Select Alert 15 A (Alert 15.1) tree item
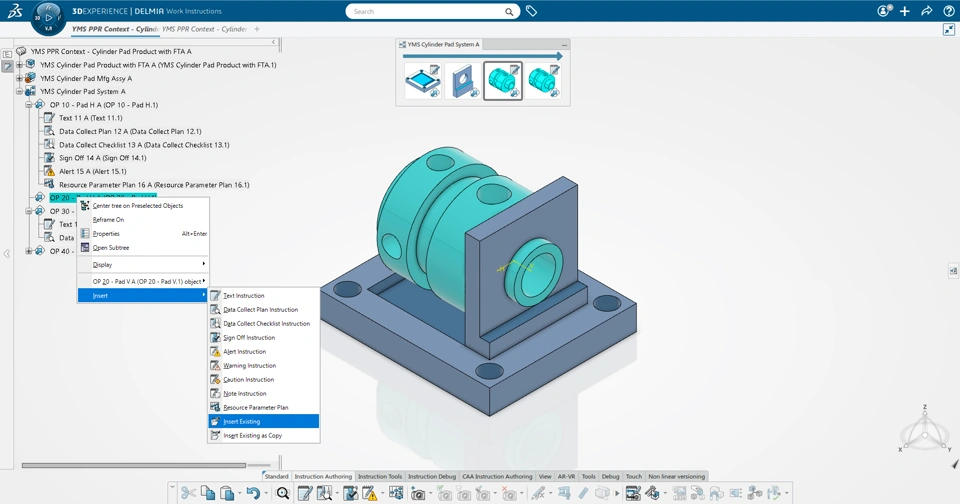Viewport: 960px width, 504px height. (92, 171)
